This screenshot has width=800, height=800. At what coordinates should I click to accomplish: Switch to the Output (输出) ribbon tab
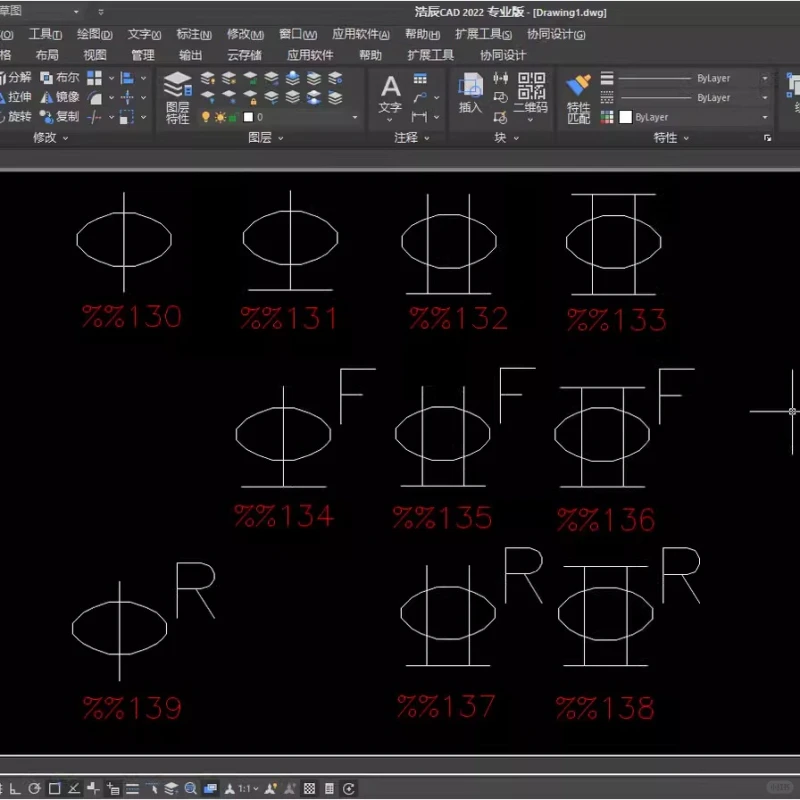pyautogui.click(x=191, y=55)
